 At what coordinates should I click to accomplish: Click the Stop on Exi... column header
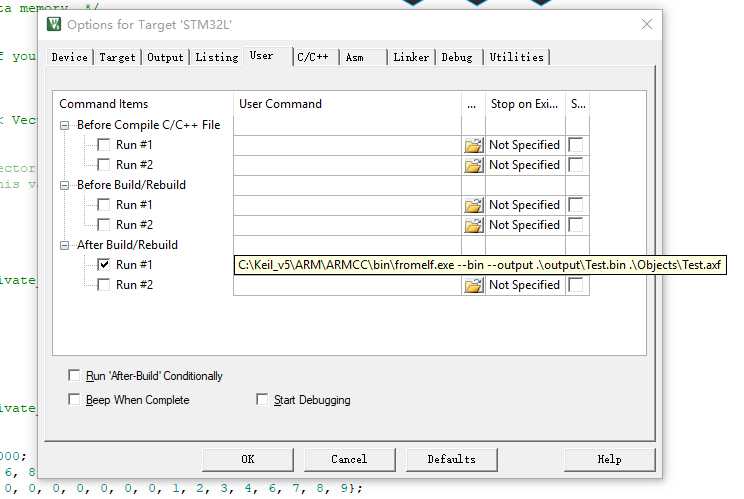(525, 104)
